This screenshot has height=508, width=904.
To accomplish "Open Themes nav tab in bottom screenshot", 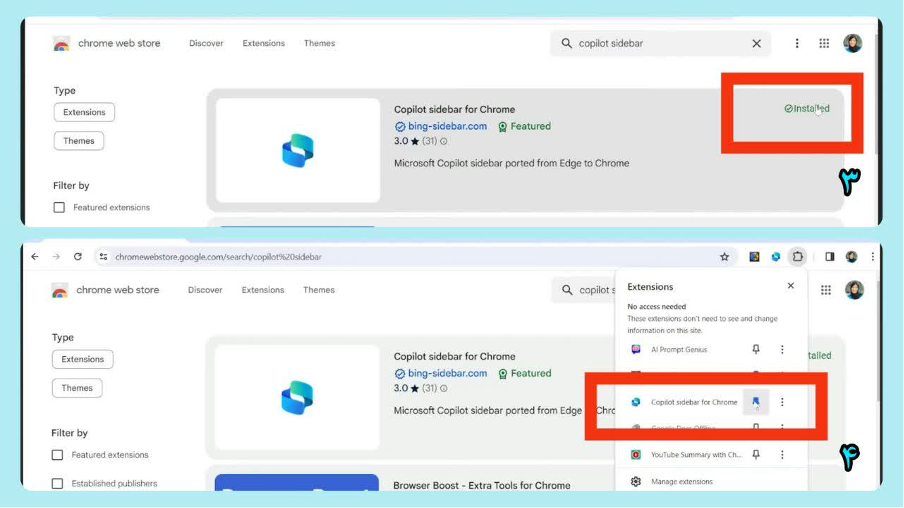I will (x=319, y=290).
